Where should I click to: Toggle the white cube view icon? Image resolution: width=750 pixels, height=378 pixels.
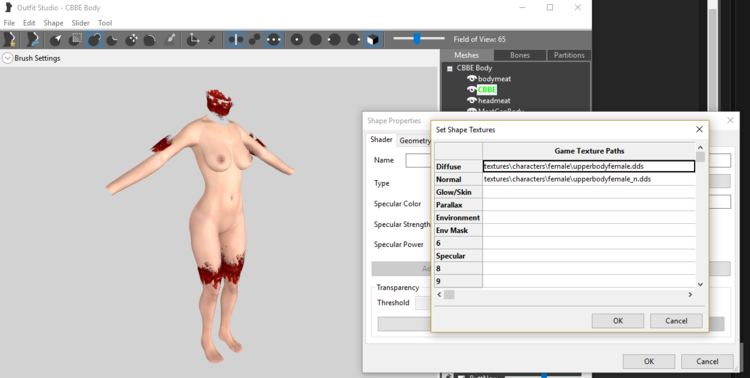[373, 40]
